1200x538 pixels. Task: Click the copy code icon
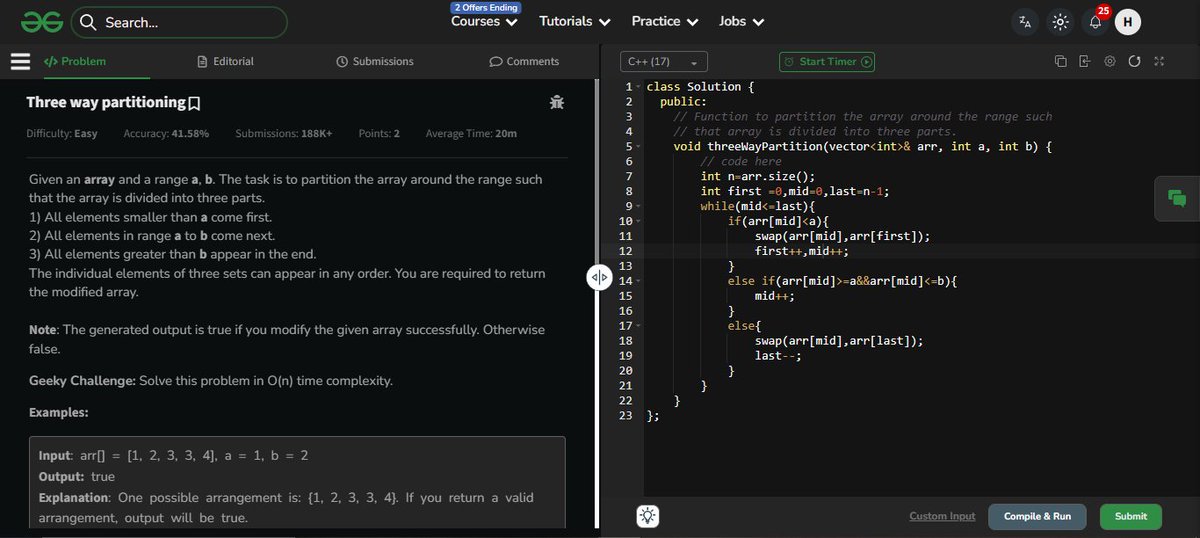click(x=1061, y=62)
